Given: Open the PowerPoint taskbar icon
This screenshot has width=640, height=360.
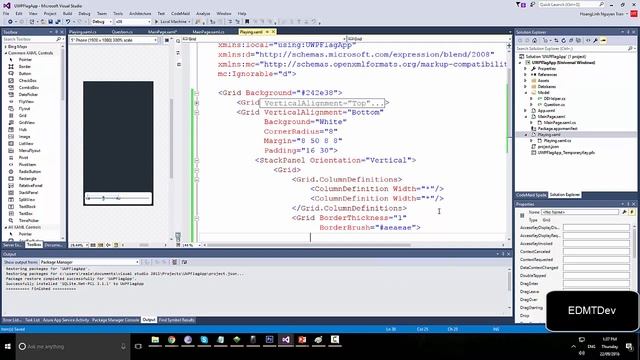Looking at the screenshot, I should pyautogui.click(x=302, y=340).
